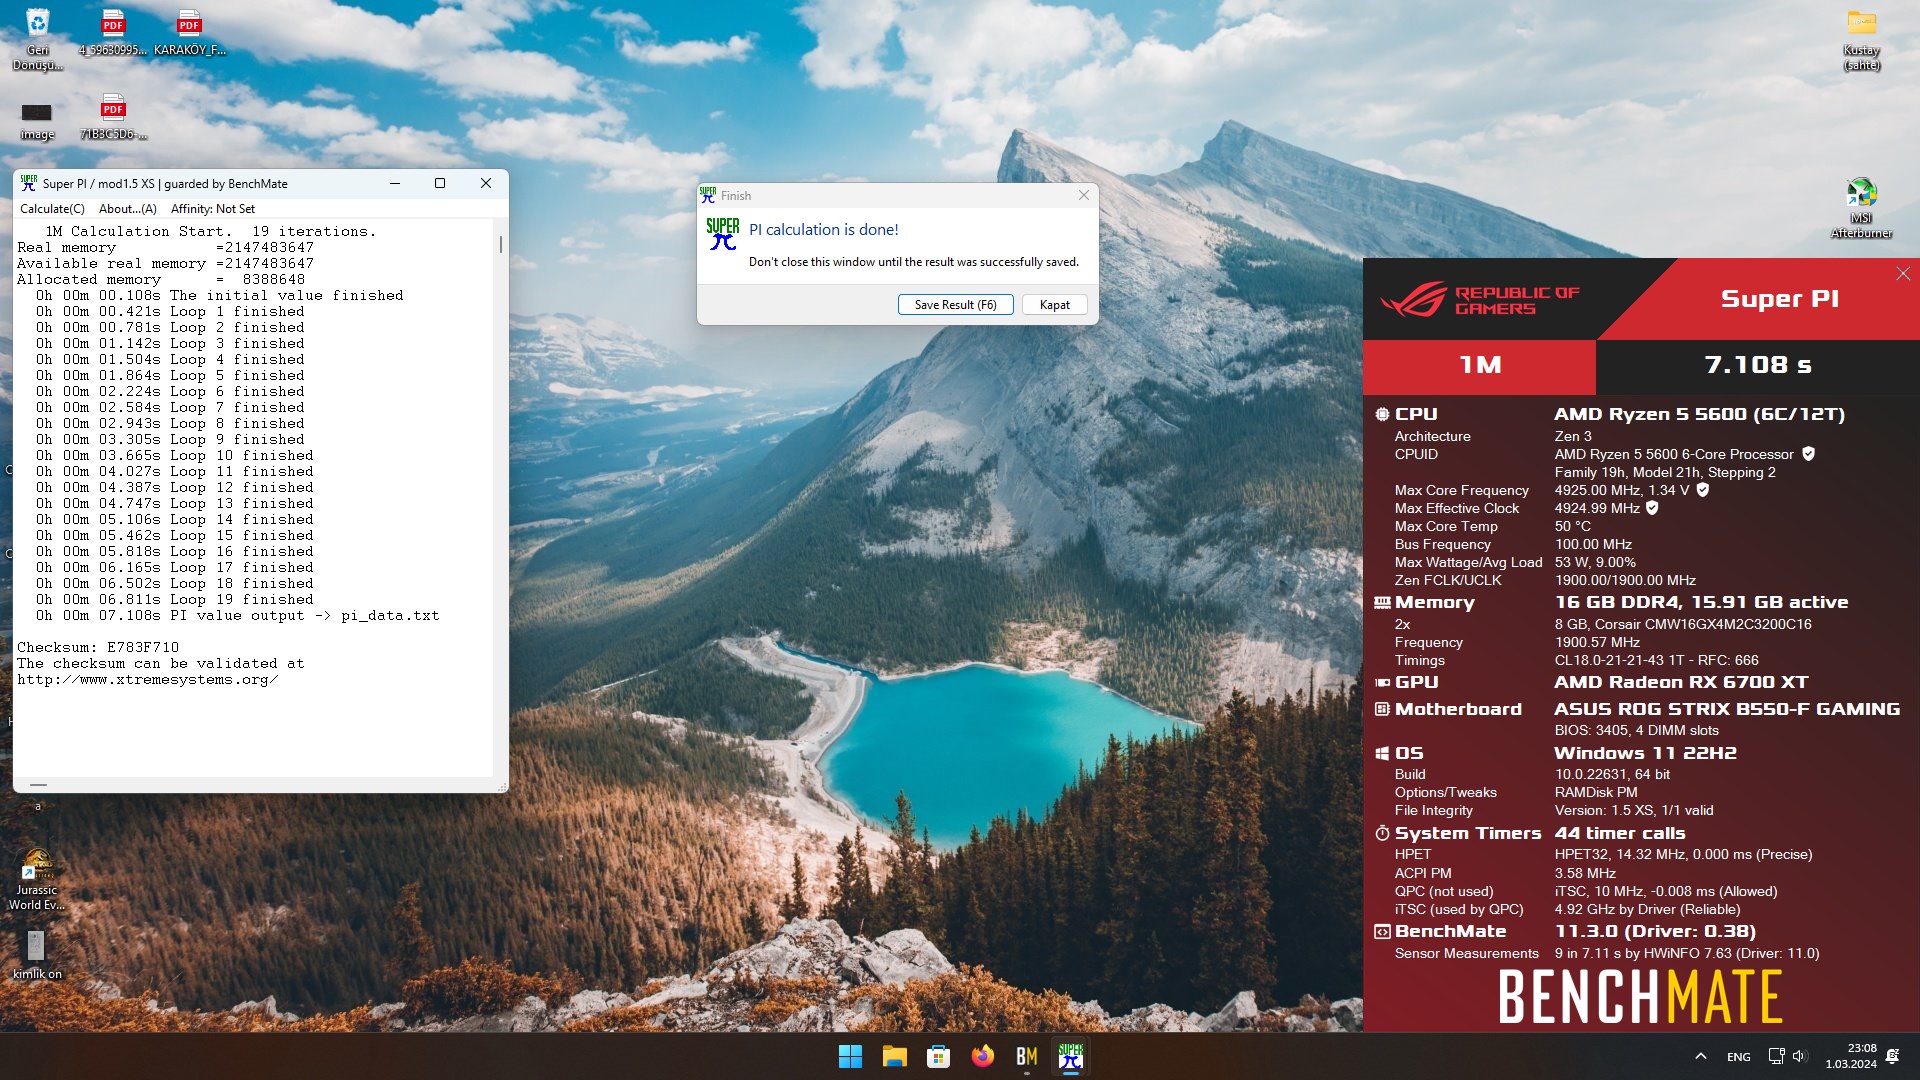1920x1080 pixels.
Task: Click the Windows Start button
Action: tap(850, 1056)
